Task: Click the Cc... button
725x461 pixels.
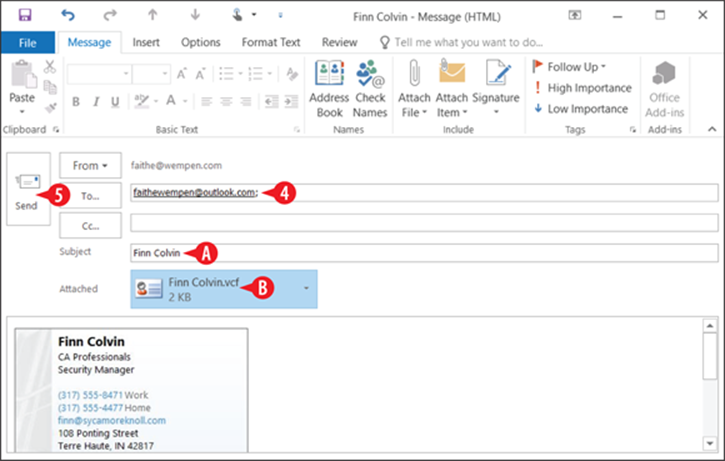Action: pos(90,226)
